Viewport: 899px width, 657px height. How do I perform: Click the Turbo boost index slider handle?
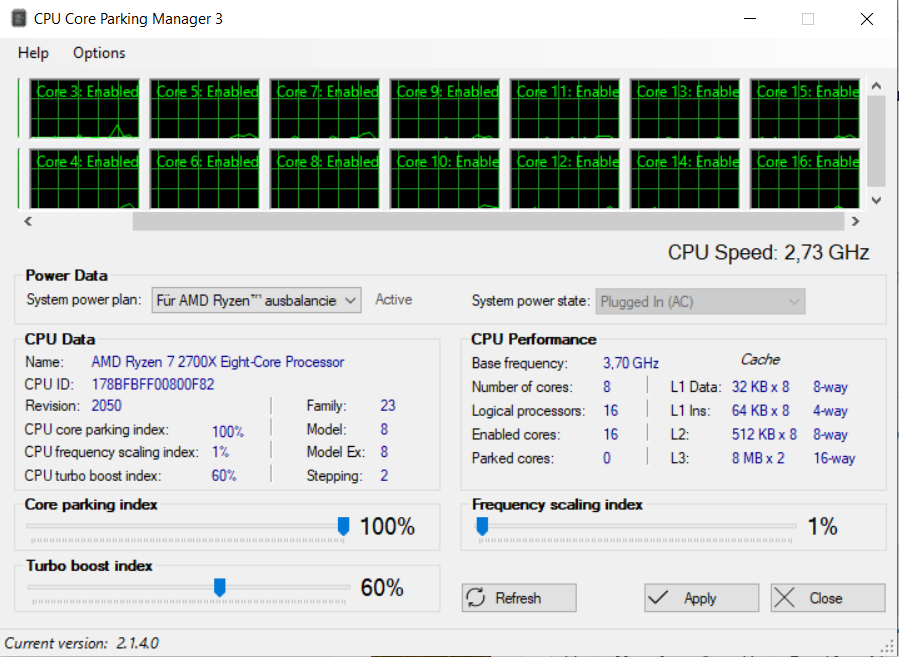[x=220, y=587]
